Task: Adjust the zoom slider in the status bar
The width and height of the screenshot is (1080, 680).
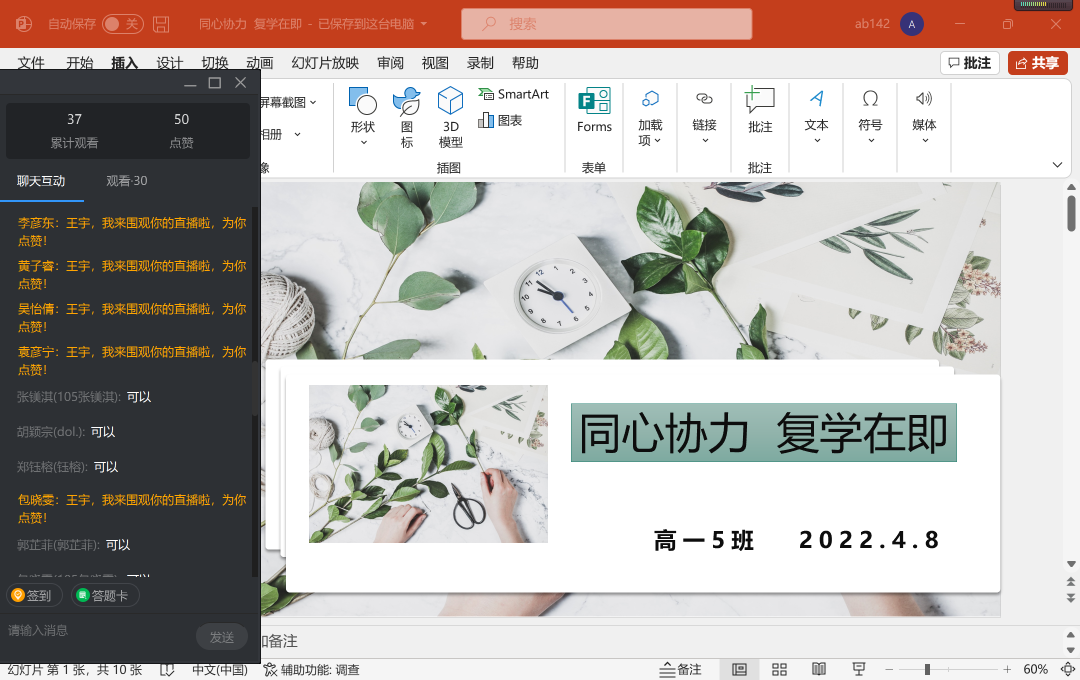Action: point(927,669)
